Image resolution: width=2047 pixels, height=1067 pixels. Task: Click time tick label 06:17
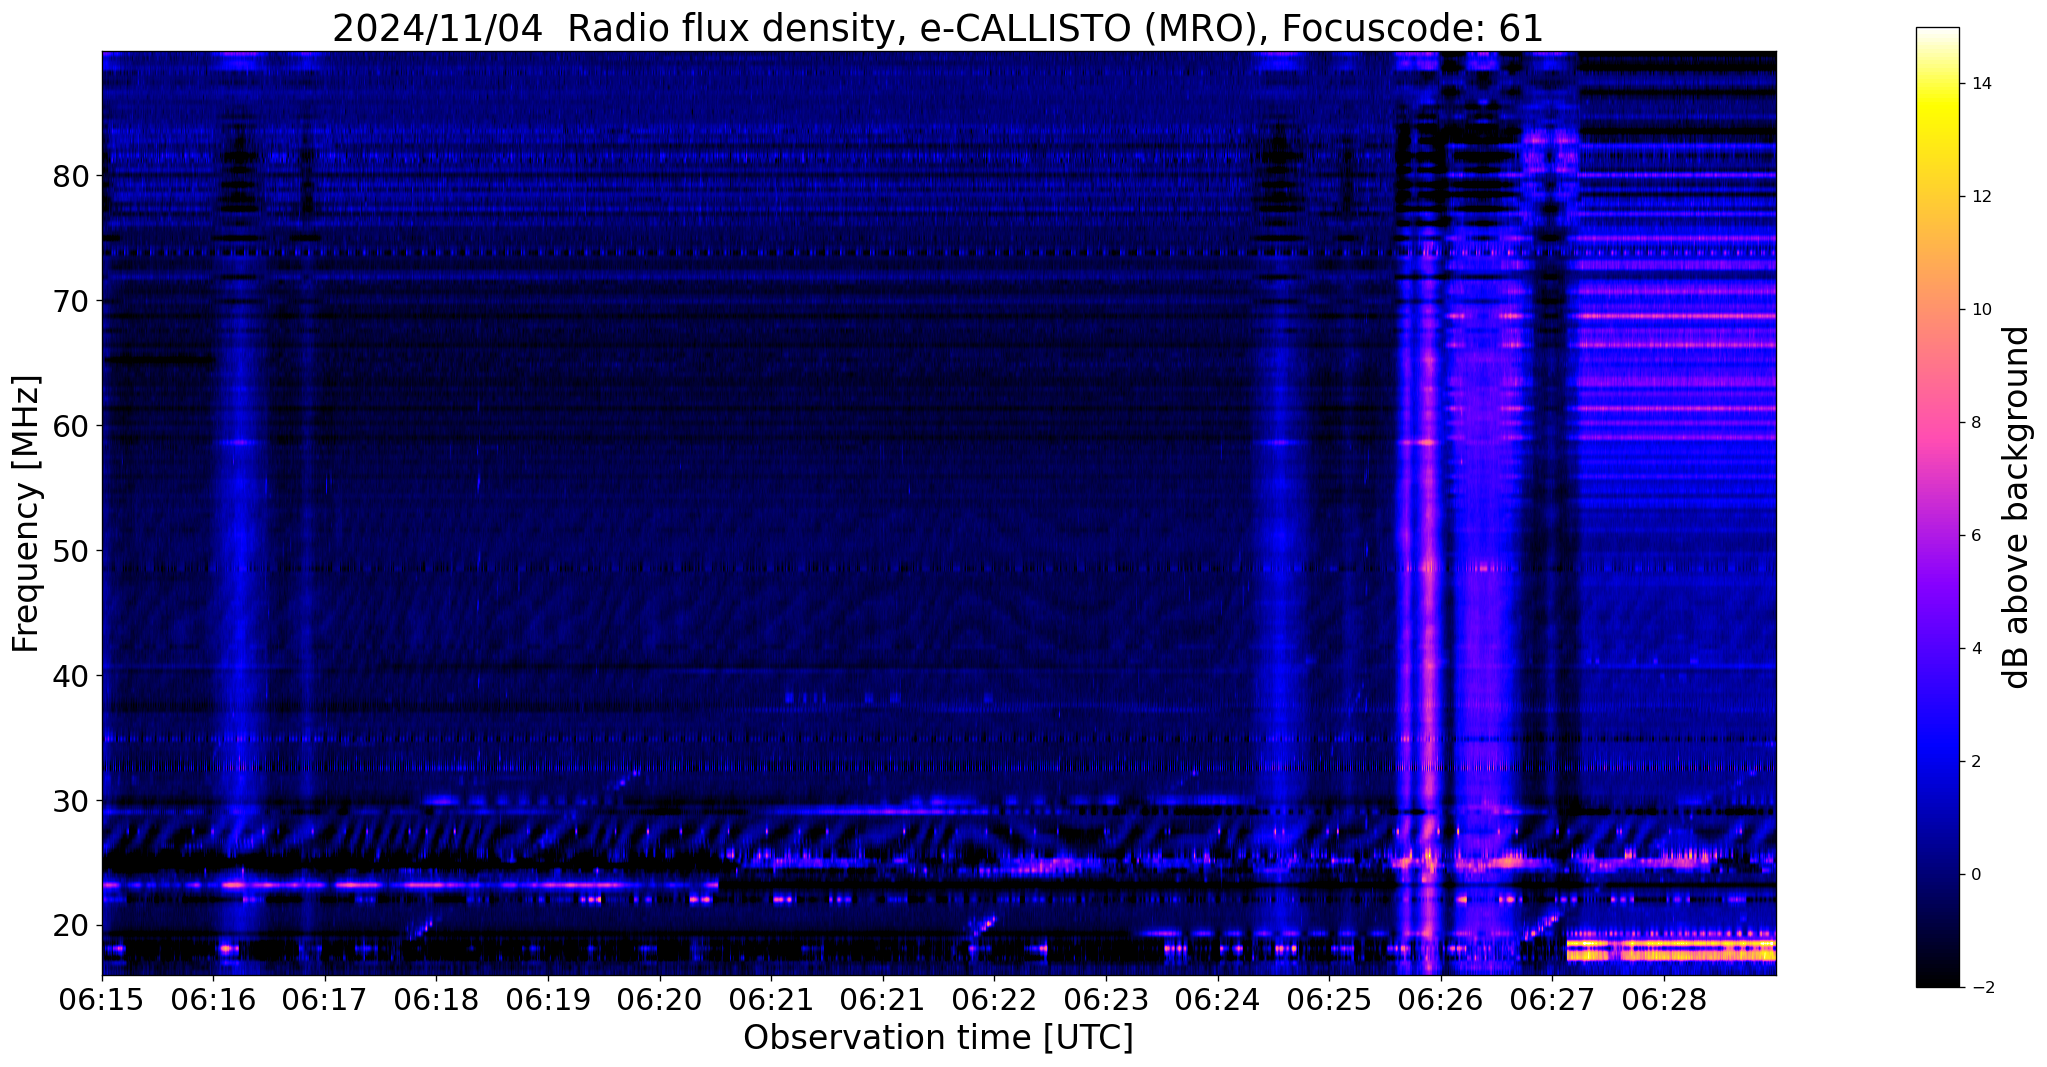click(325, 999)
